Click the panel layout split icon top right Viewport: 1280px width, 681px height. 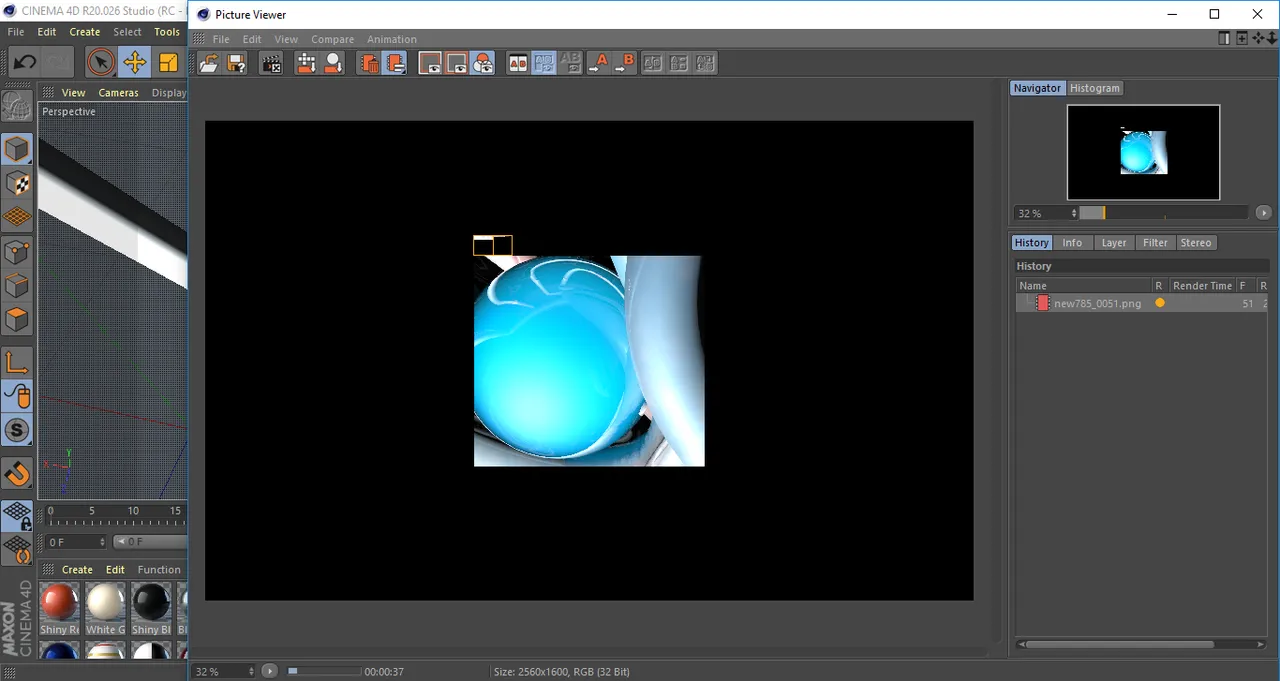[1224, 38]
